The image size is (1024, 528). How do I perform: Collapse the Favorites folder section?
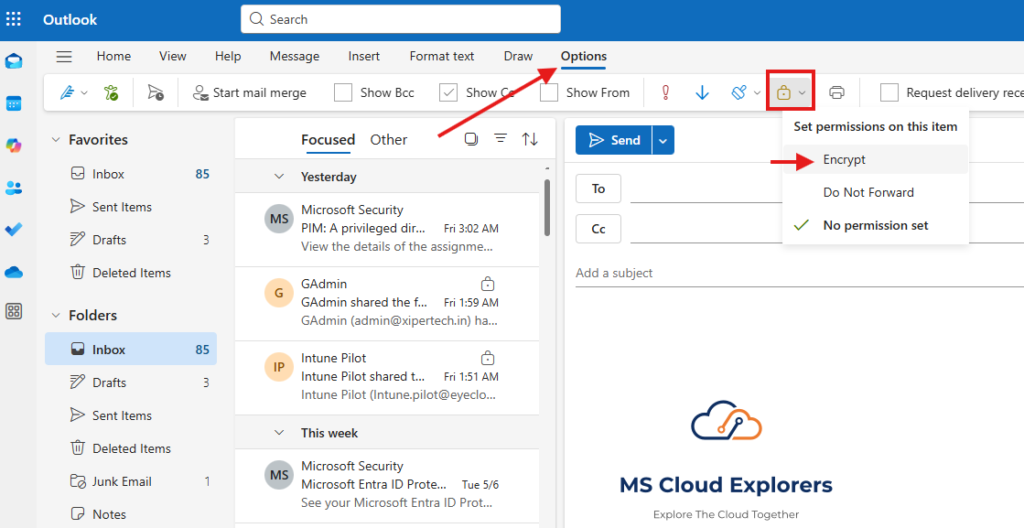point(57,140)
